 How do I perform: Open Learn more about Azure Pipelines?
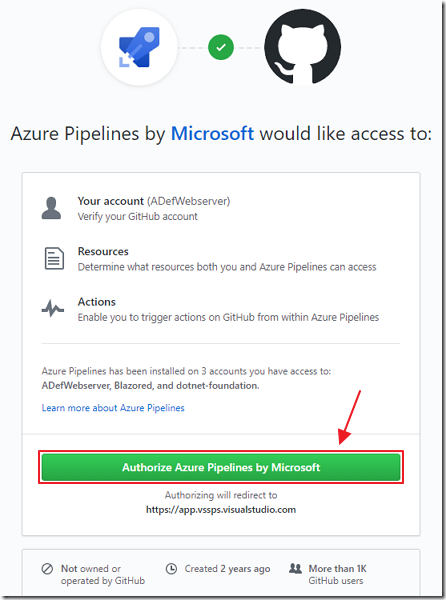(113, 408)
